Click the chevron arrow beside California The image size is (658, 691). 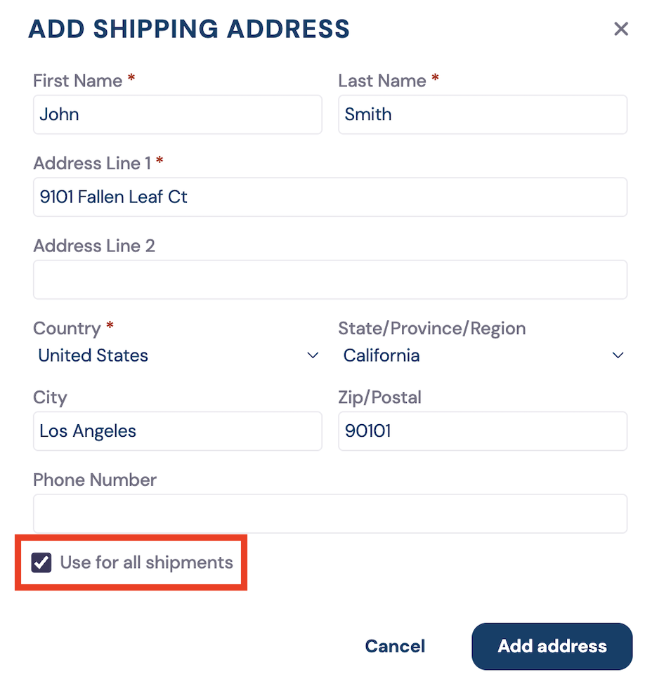tap(618, 356)
